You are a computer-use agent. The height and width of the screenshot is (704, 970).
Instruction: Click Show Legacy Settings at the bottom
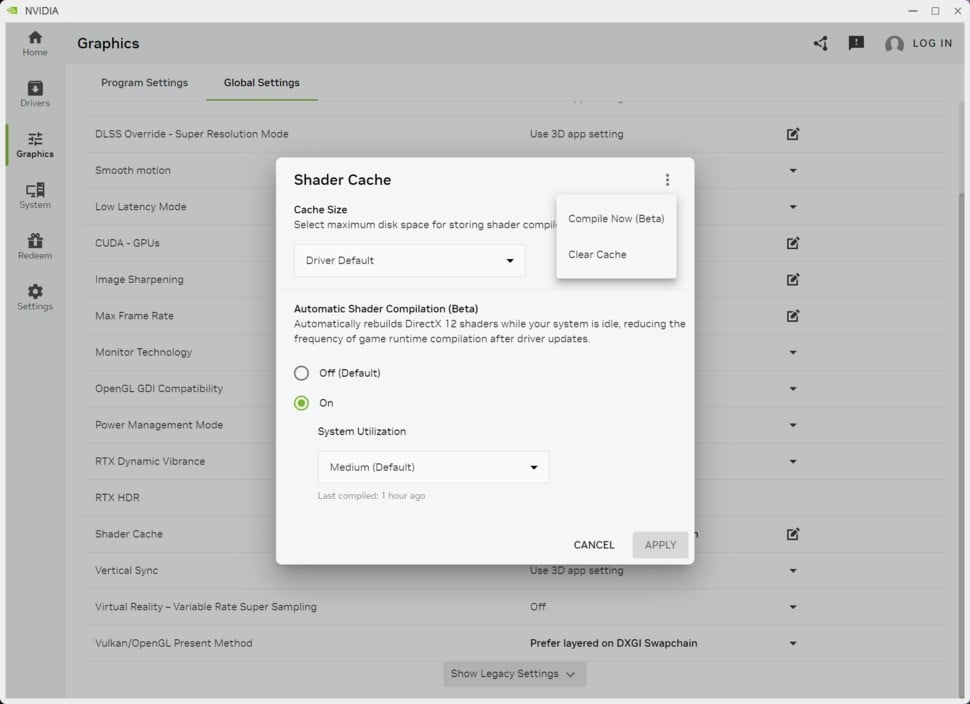pyautogui.click(x=513, y=674)
